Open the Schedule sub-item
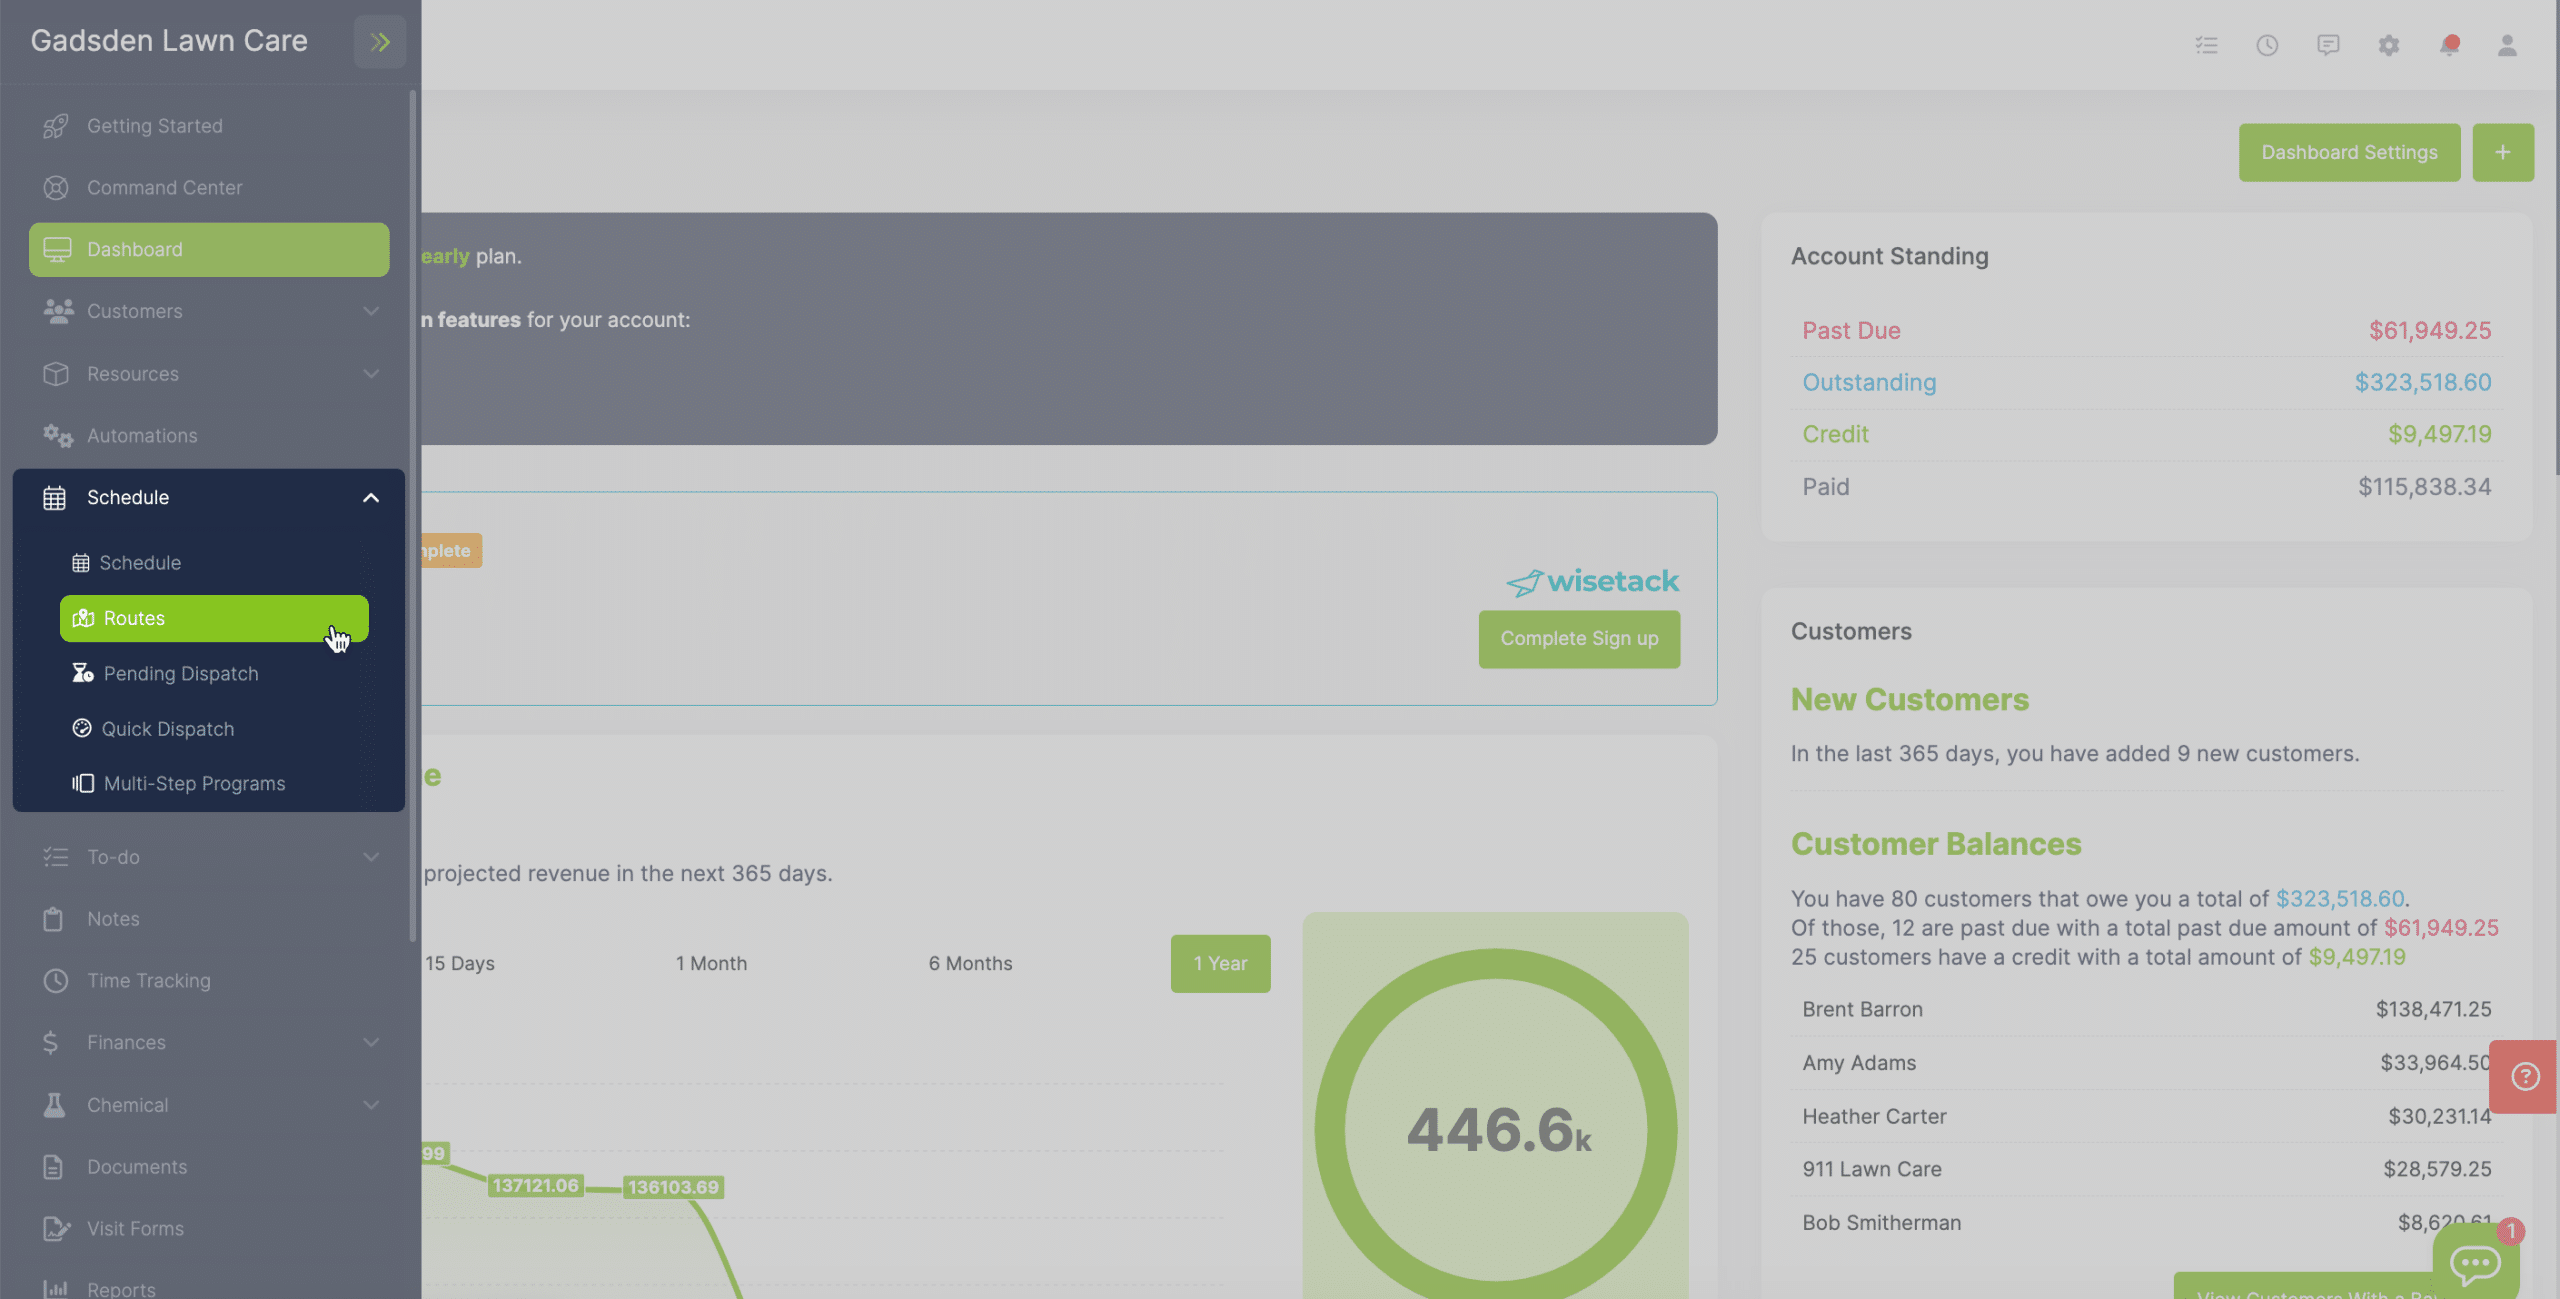This screenshot has width=2560, height=1299. point(214,563)
